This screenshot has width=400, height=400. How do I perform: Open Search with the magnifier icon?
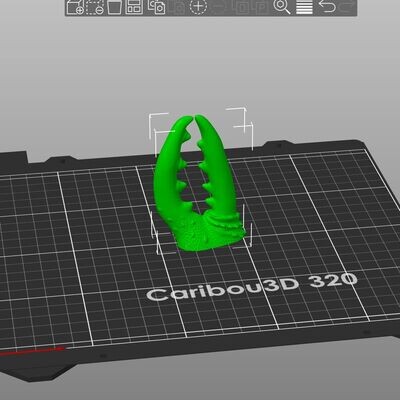(x=282, y=7)
